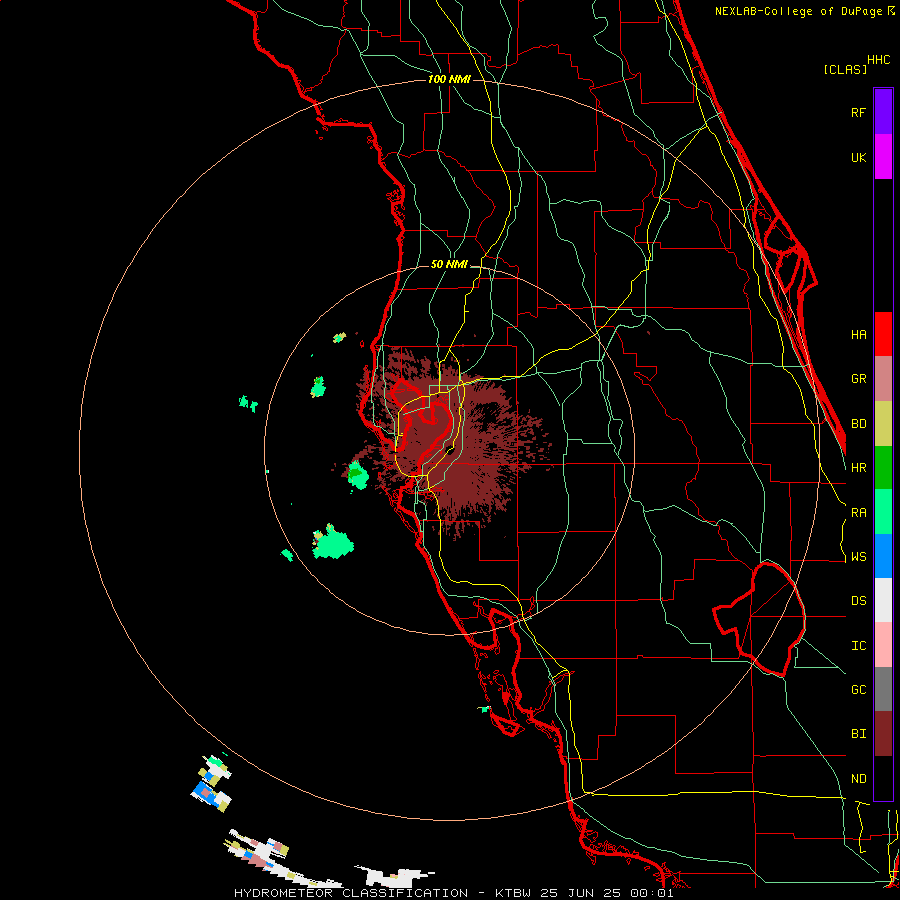Click the RF legend label
The height and width of the screenshot is (900, 900).
click(858, 112)
